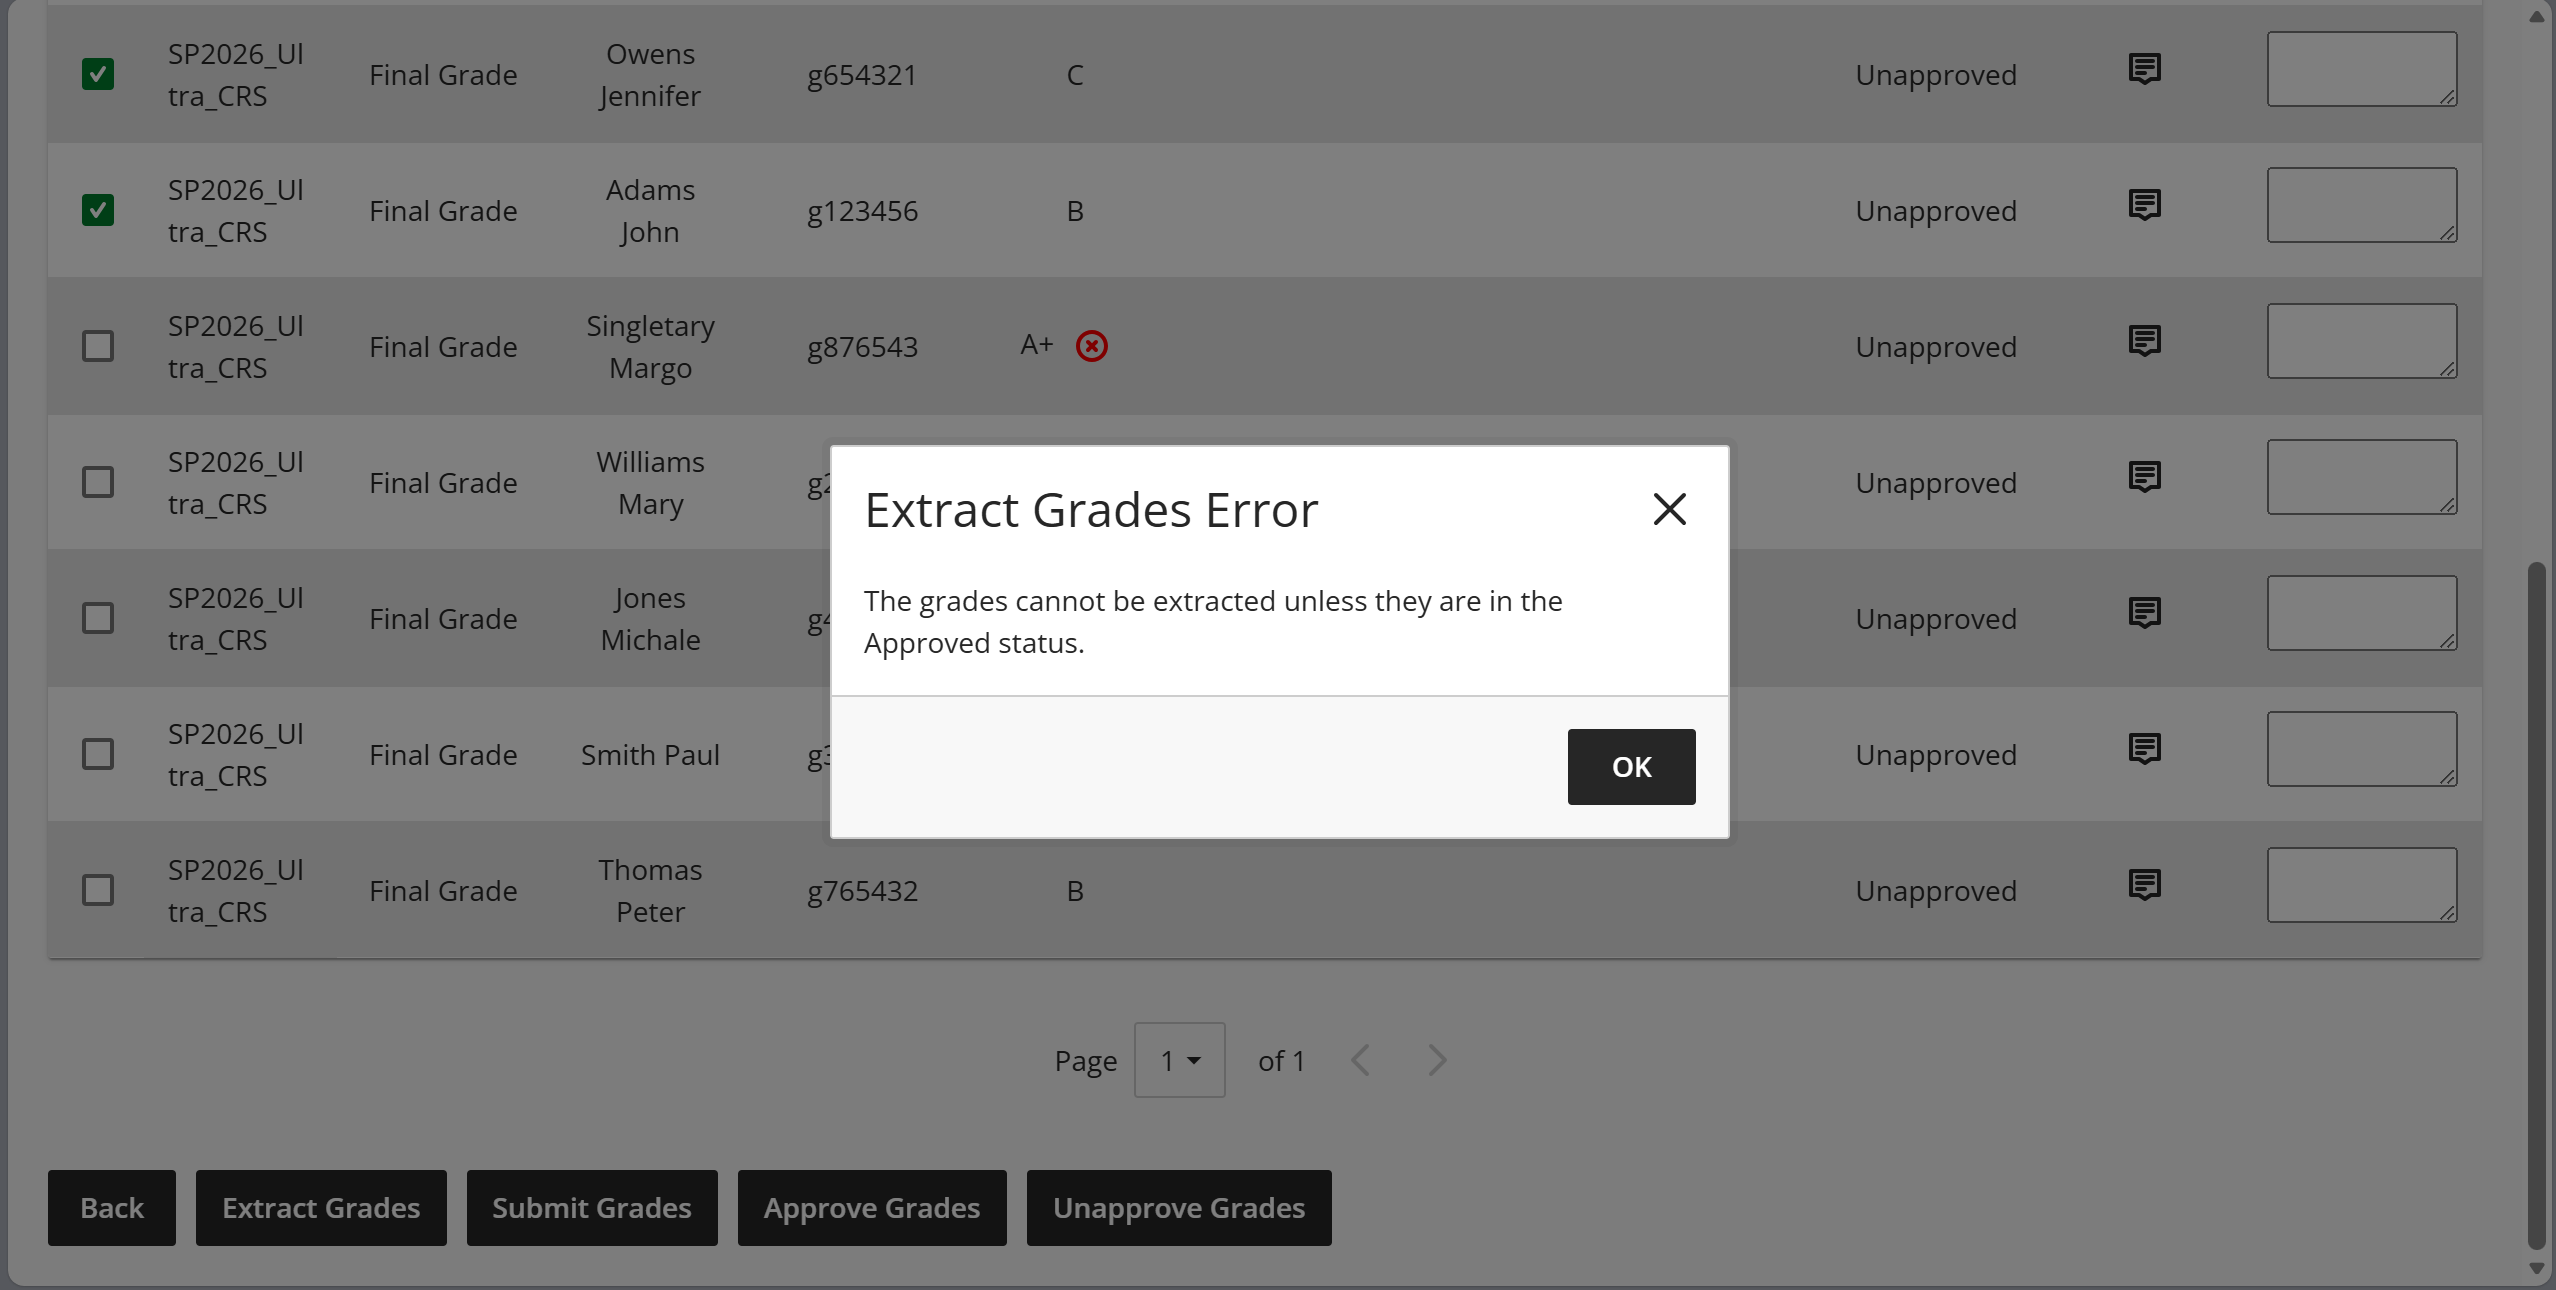Select Margo Singletary's row checkbox
Image resolution: width=2556 pixels, height=1290 pixels.
[97, 345]
